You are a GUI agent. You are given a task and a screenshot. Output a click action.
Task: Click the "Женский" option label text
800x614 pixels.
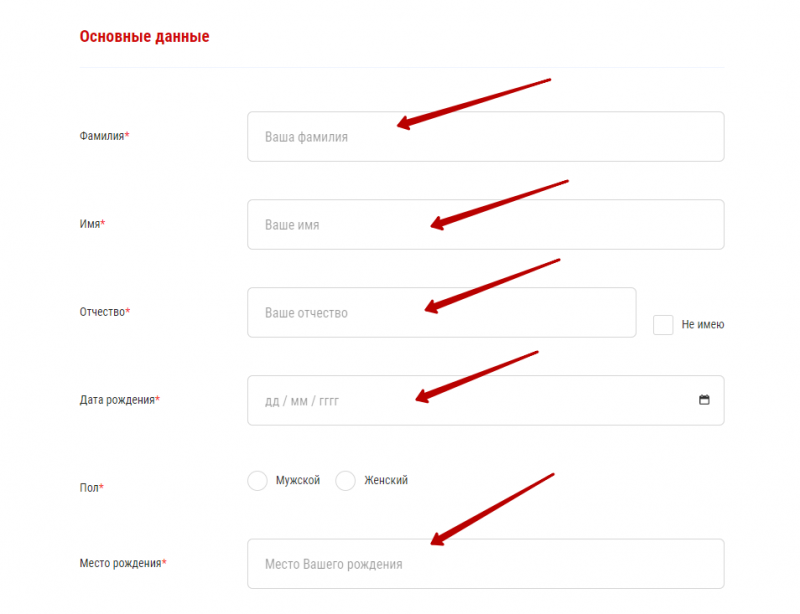pos(385,481)
